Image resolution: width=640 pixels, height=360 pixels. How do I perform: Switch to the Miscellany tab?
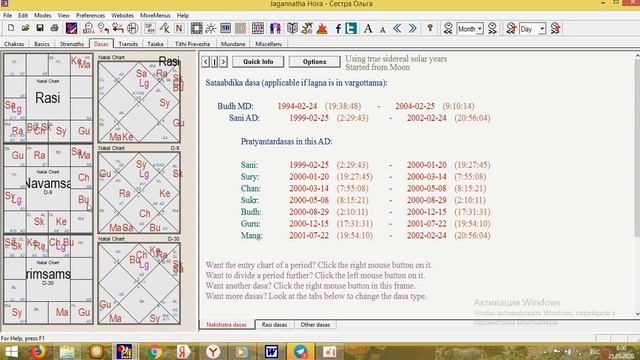(x=269, y=44)
